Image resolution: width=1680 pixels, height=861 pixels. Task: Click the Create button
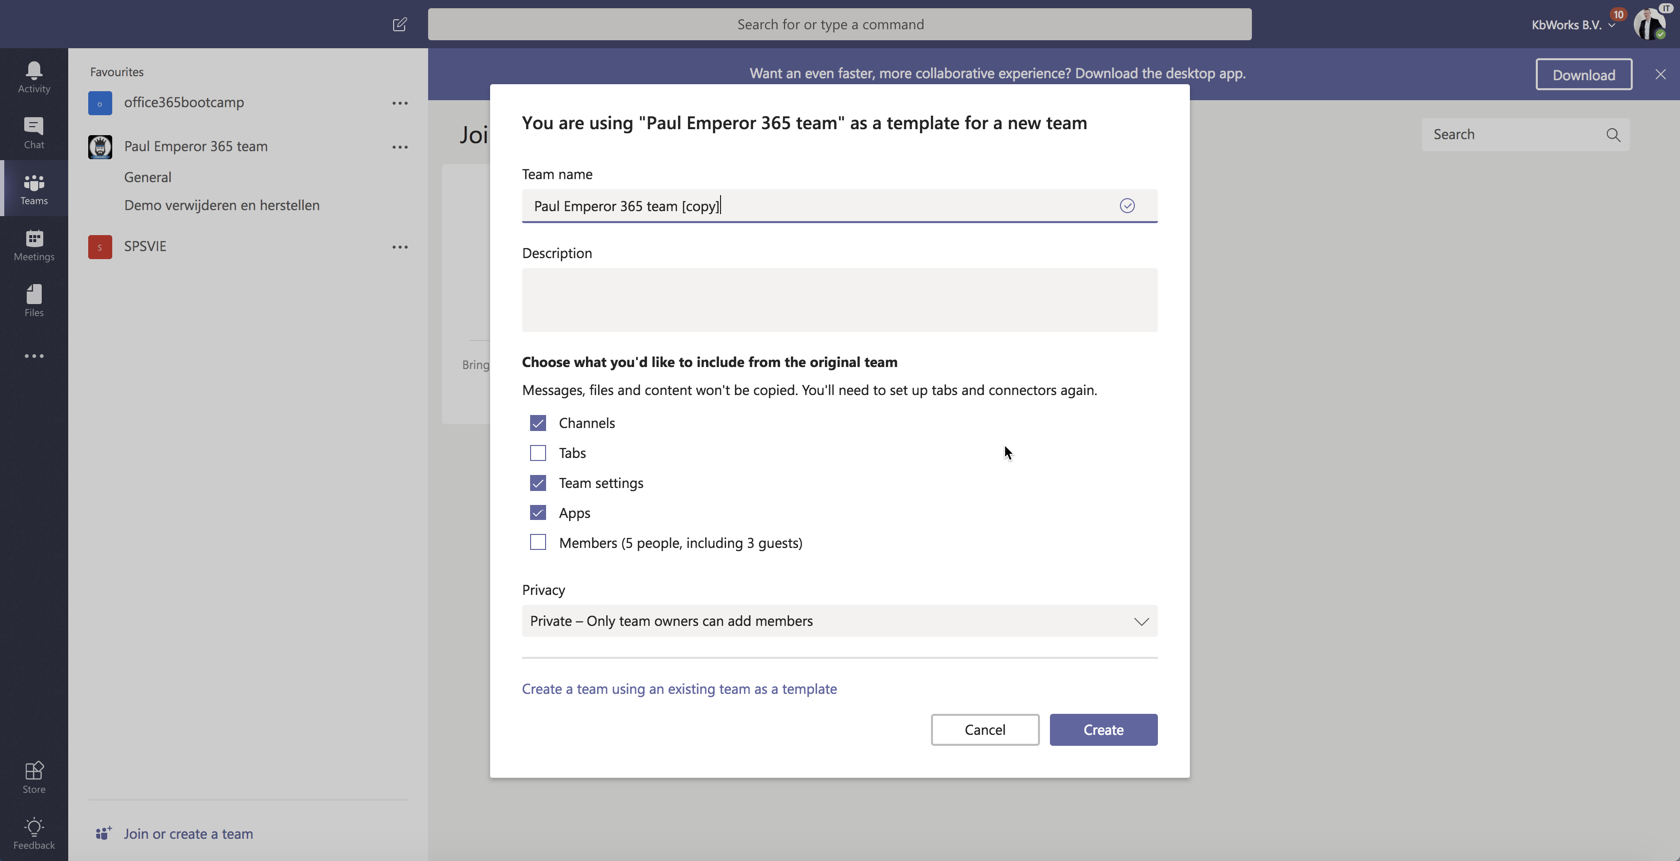coord(1104,730)
